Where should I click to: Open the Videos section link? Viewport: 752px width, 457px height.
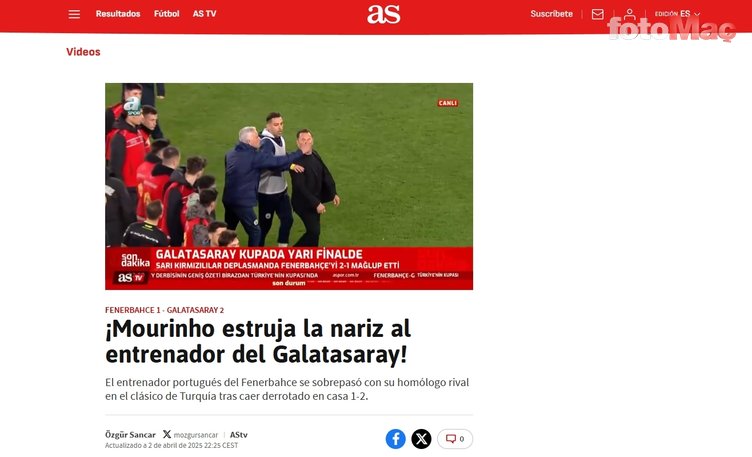coord(83,52)
